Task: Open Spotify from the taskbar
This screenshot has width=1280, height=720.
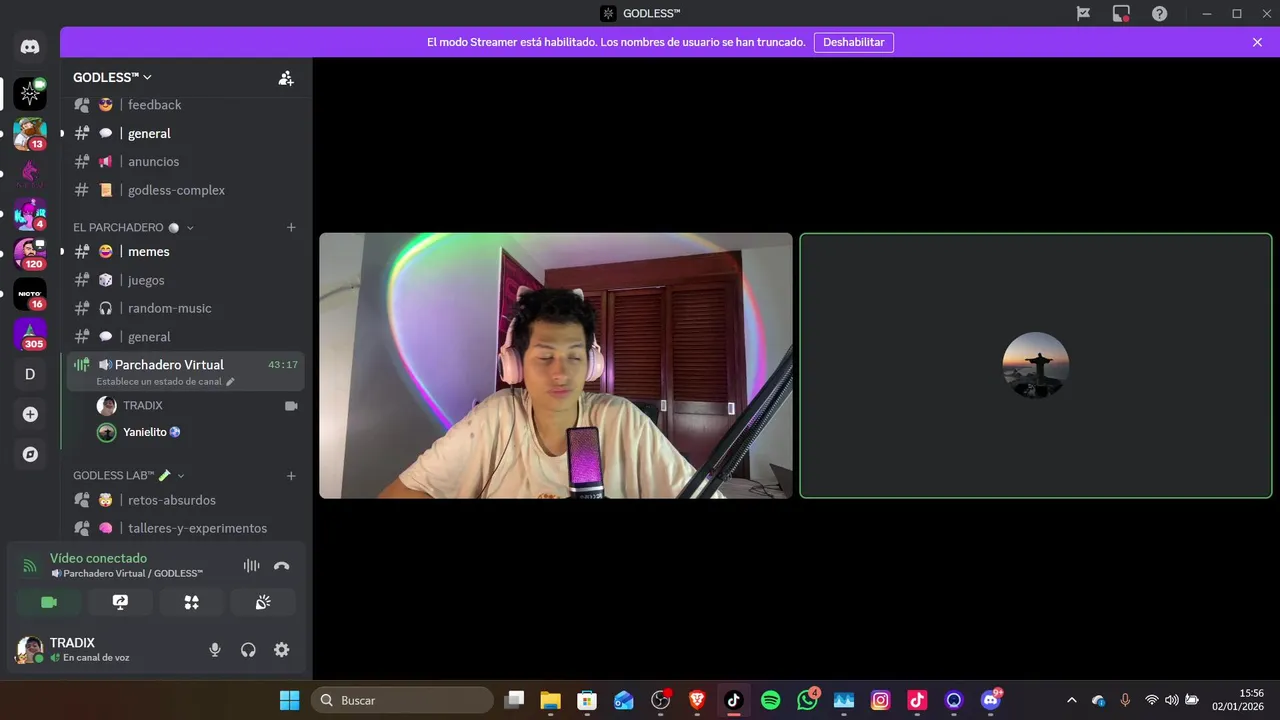Action: pyautogui.click(x=770, y=700)
